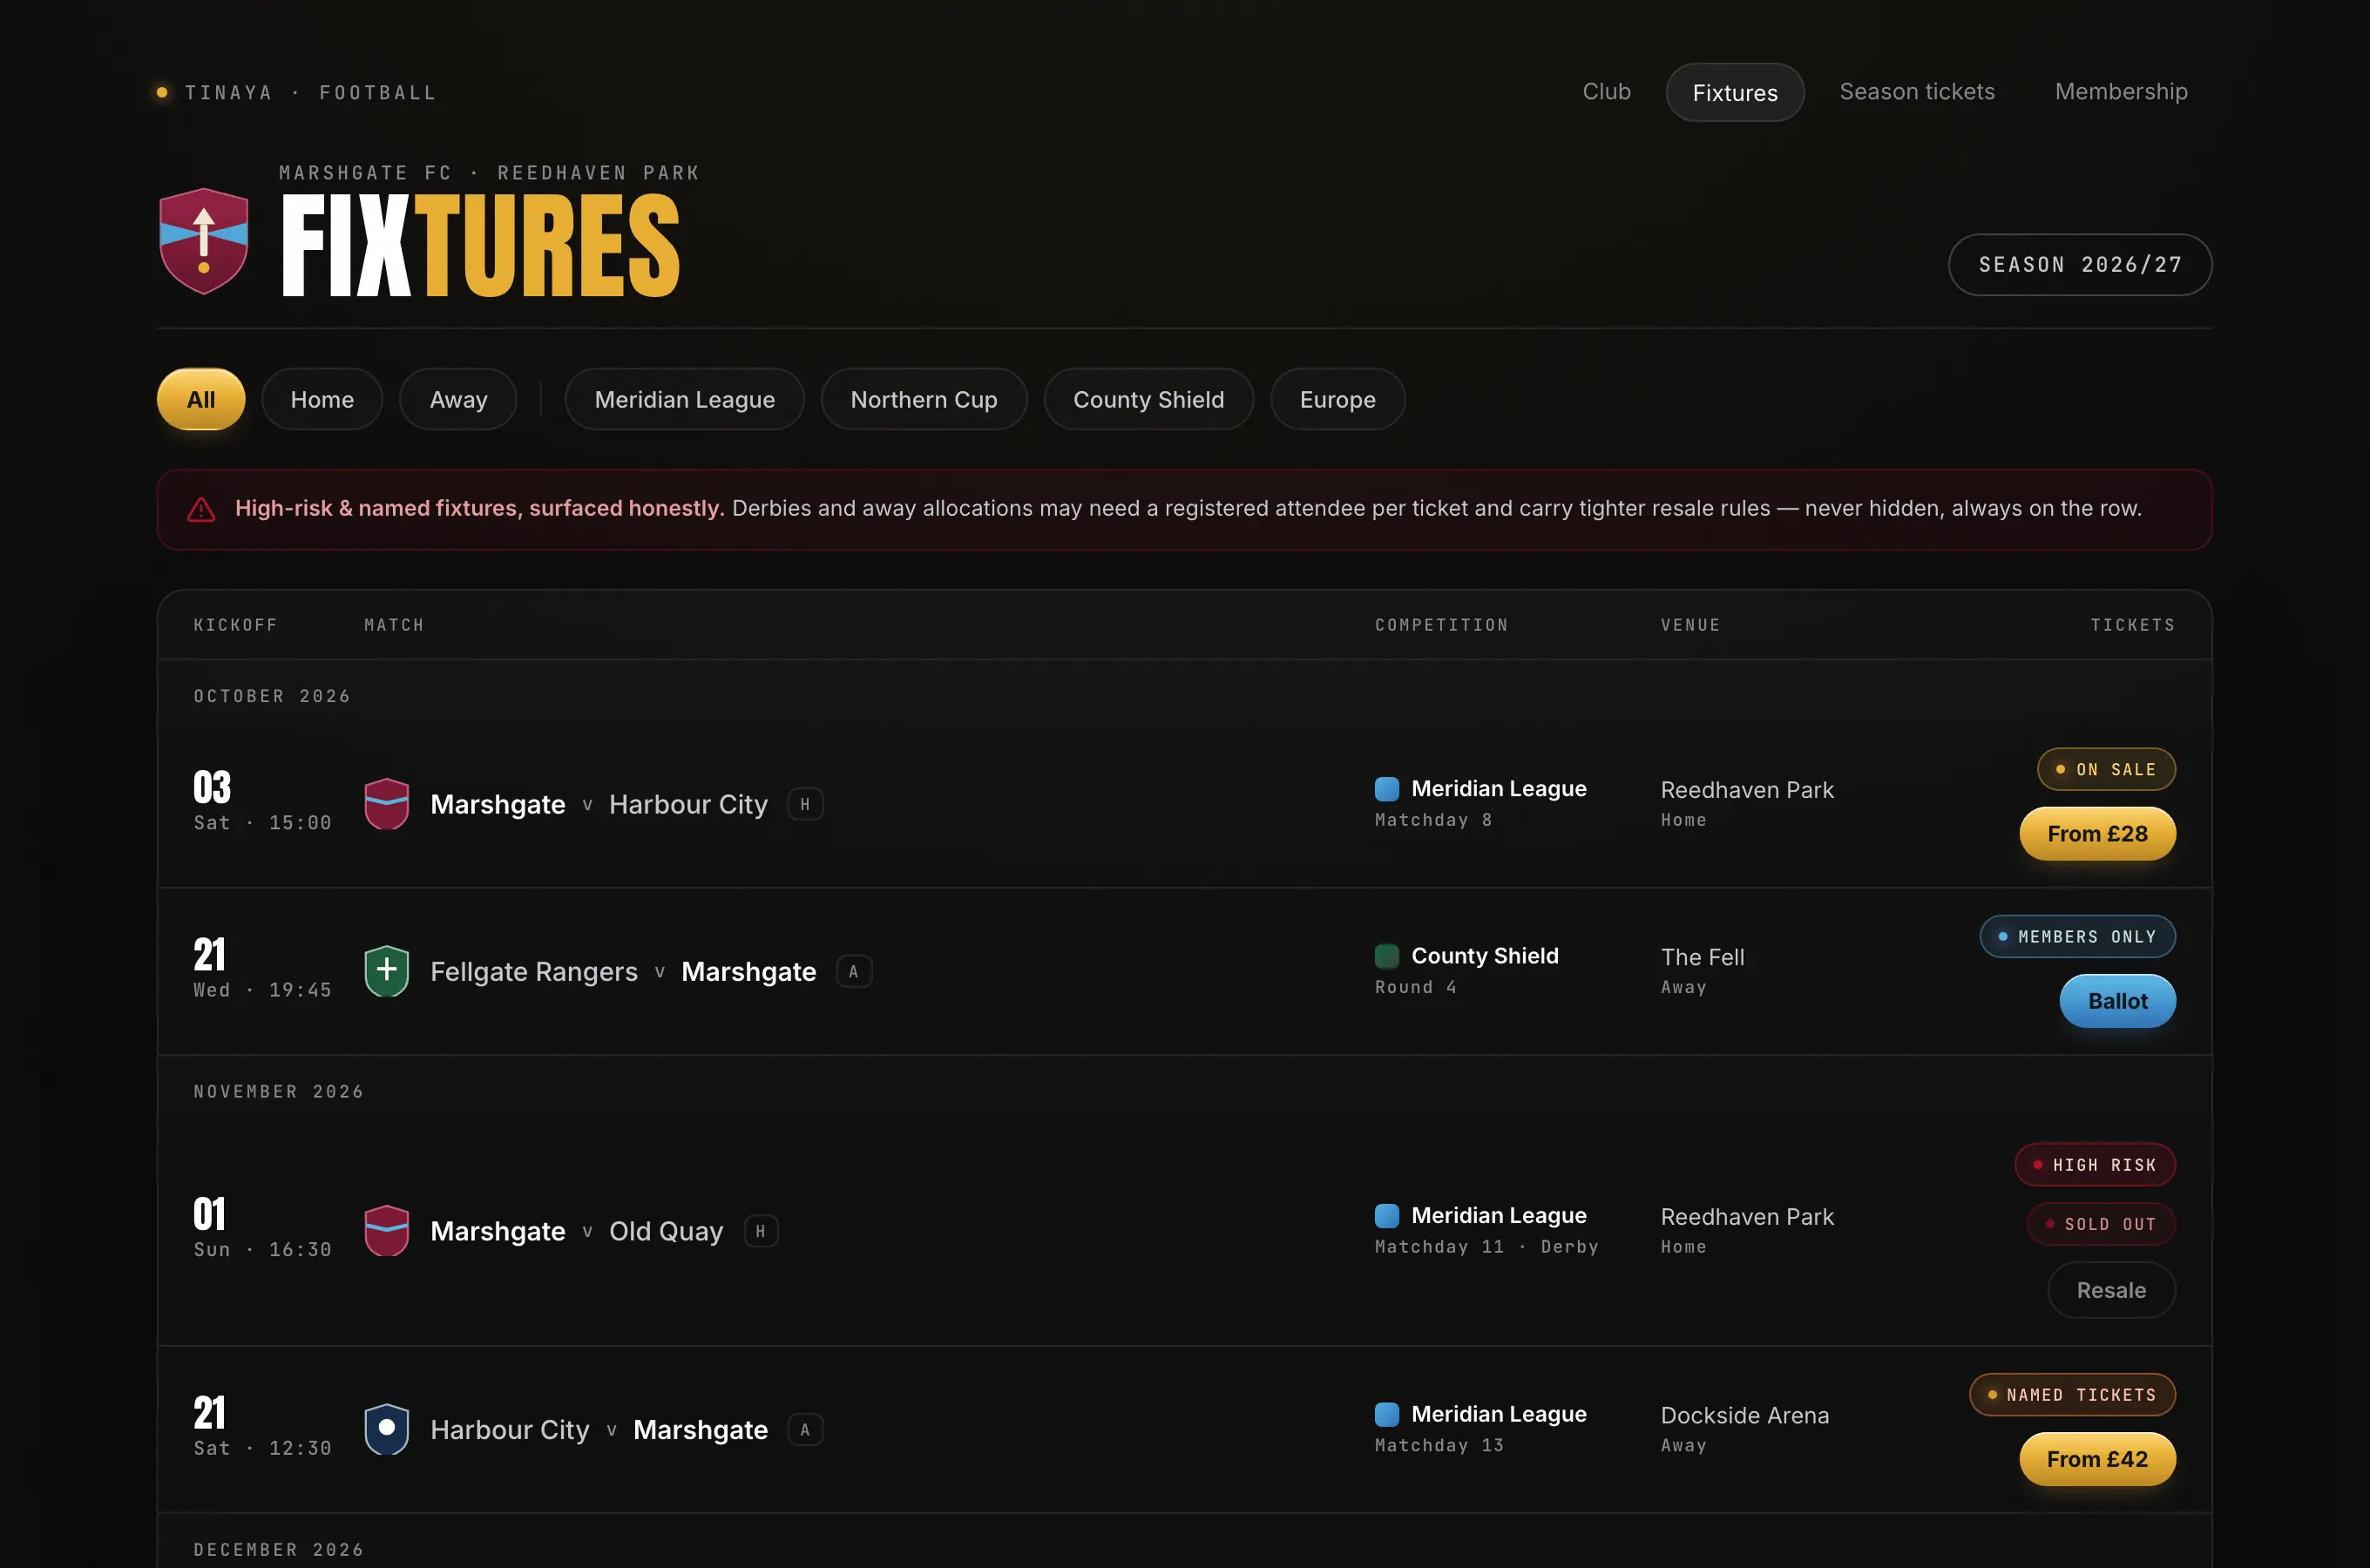Click the Harbour City opponent name on 03 Oct
This screenshot has width=2370, height=1568.
[x=688, y=804]
